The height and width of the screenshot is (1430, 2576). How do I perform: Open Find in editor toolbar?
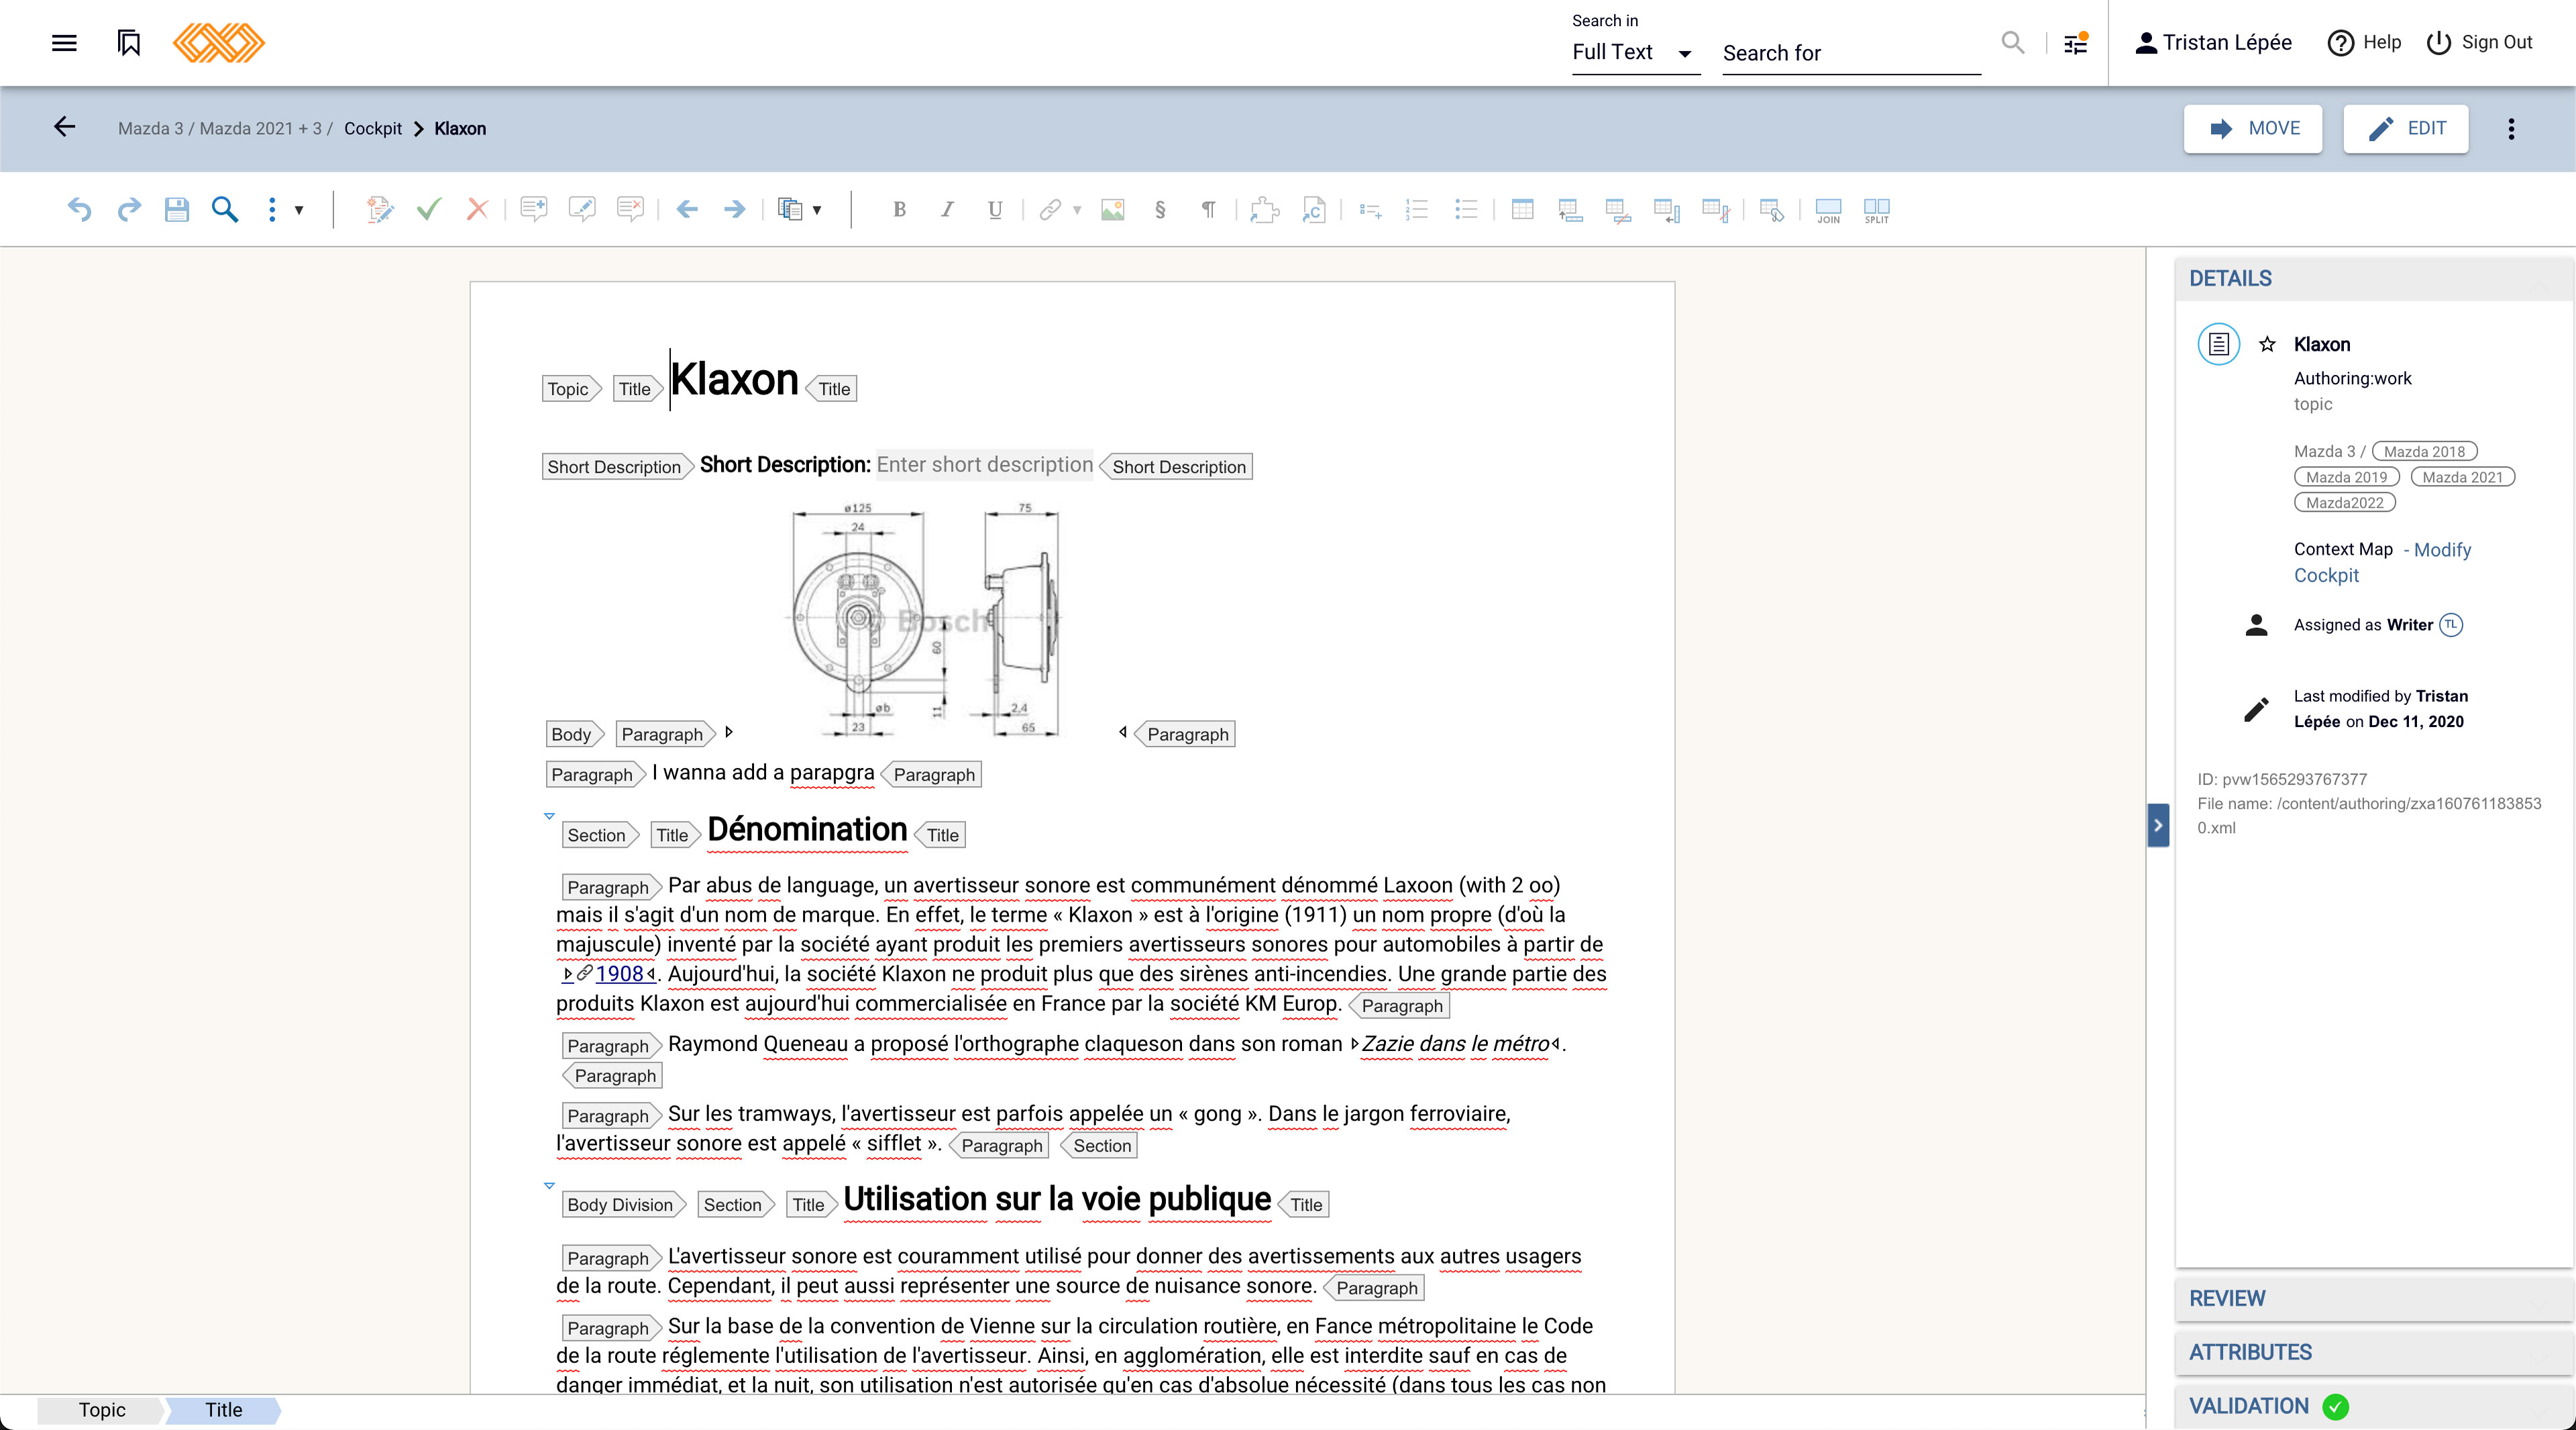point(225,209)
